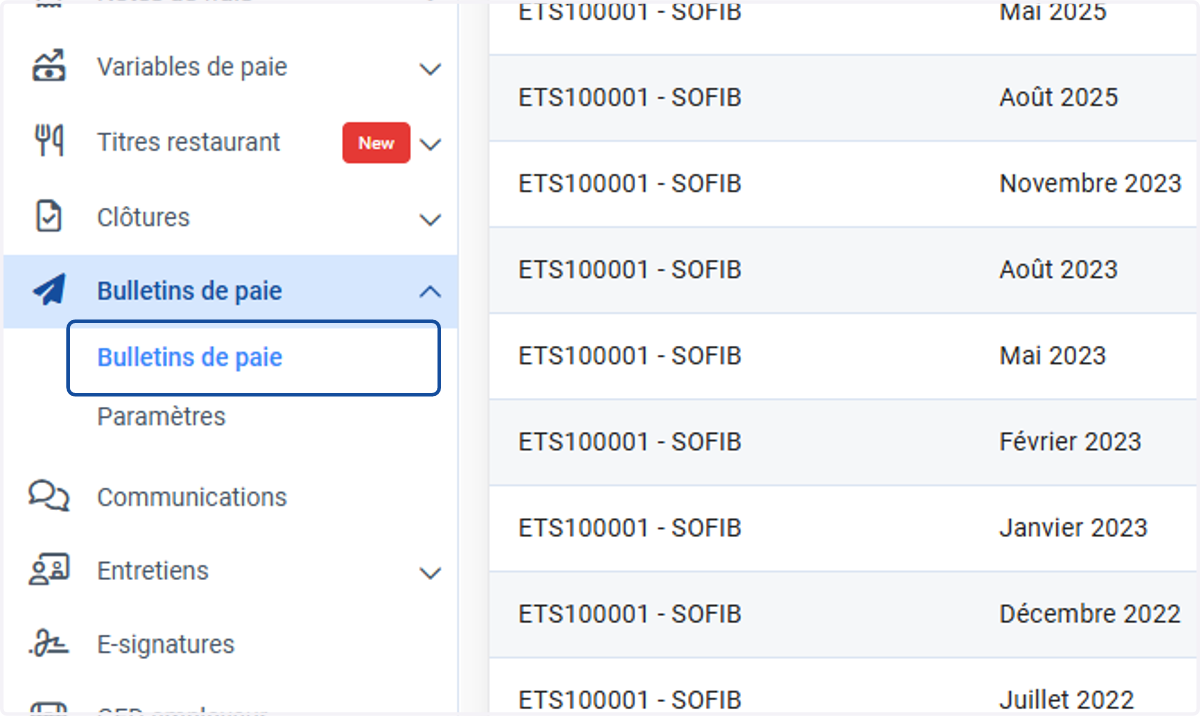Select the ETS100001 - SOFIB row for Février 2023
The image size is (1200, 716).
pos(844,442)
